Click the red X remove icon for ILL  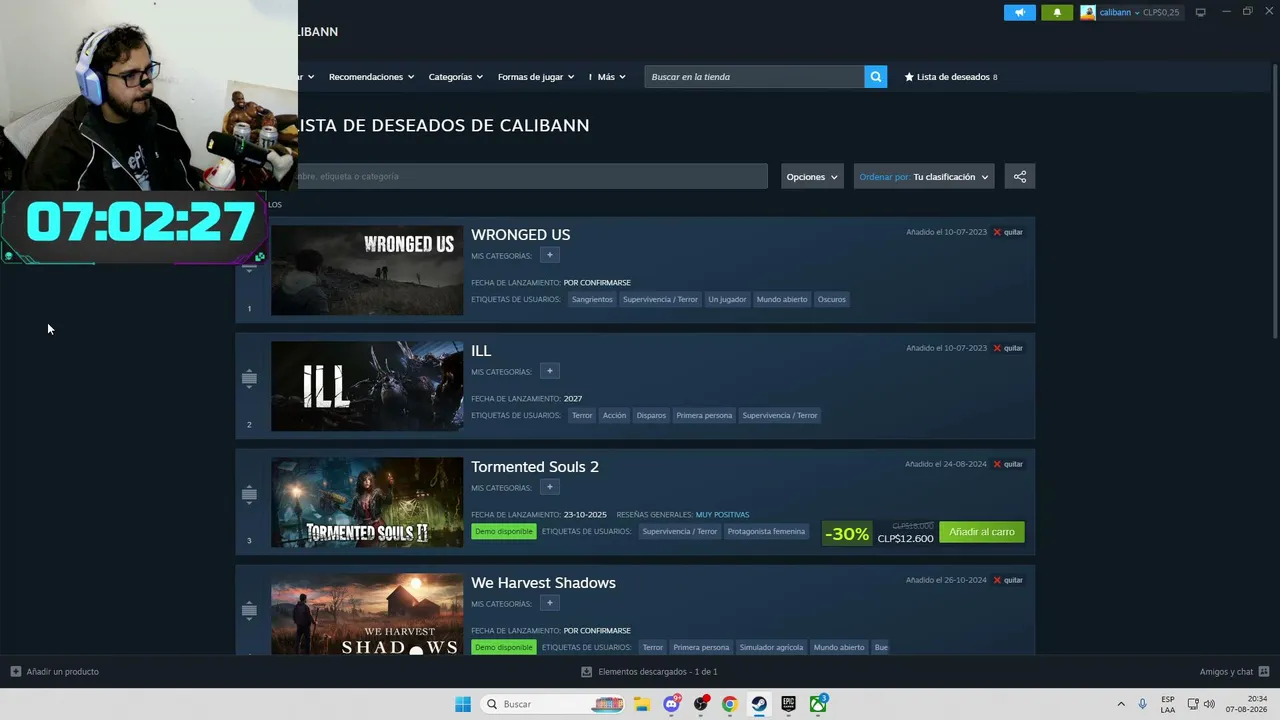[997, 348]
